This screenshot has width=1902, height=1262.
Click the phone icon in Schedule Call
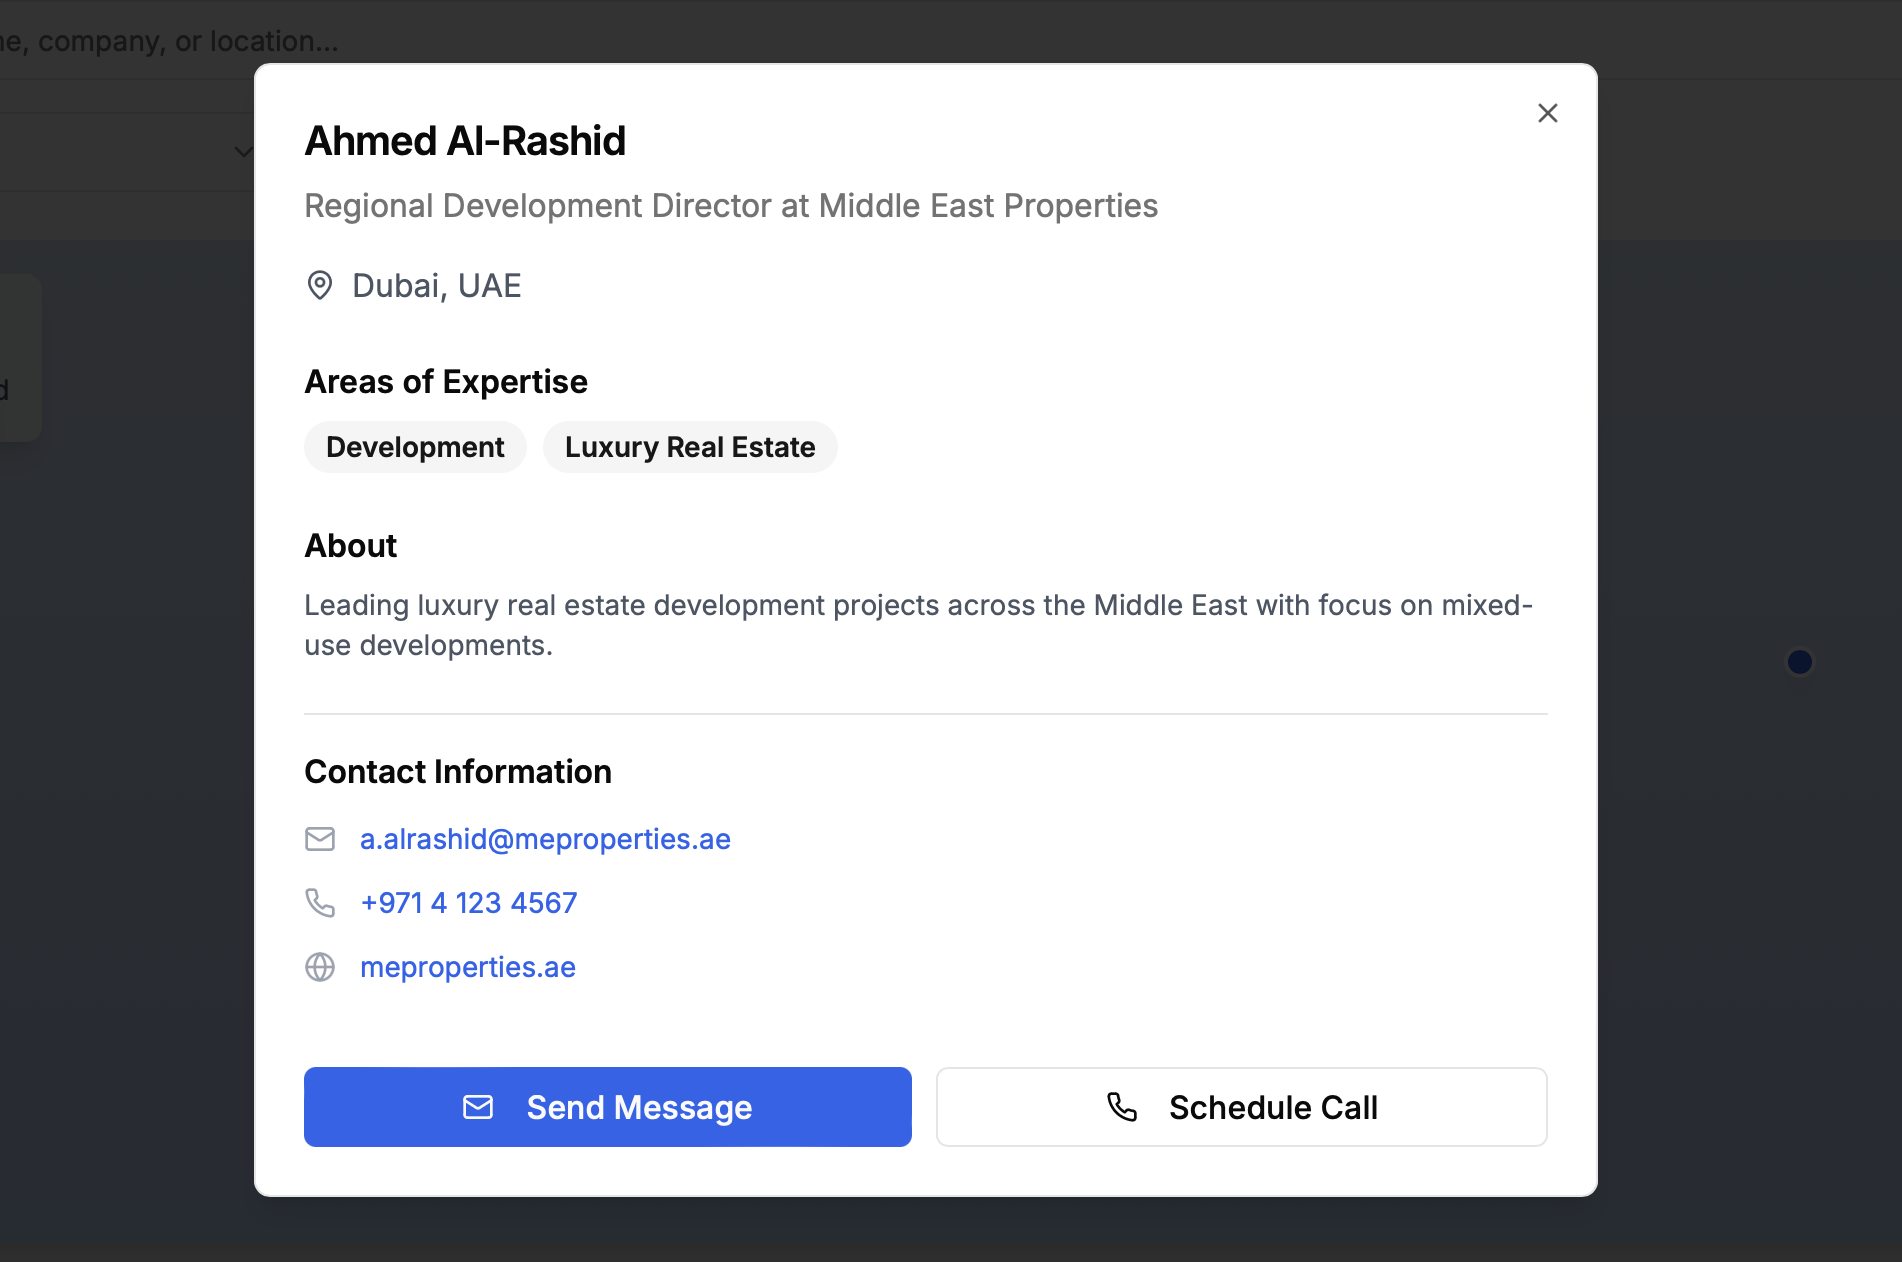pos(1122,1107)
